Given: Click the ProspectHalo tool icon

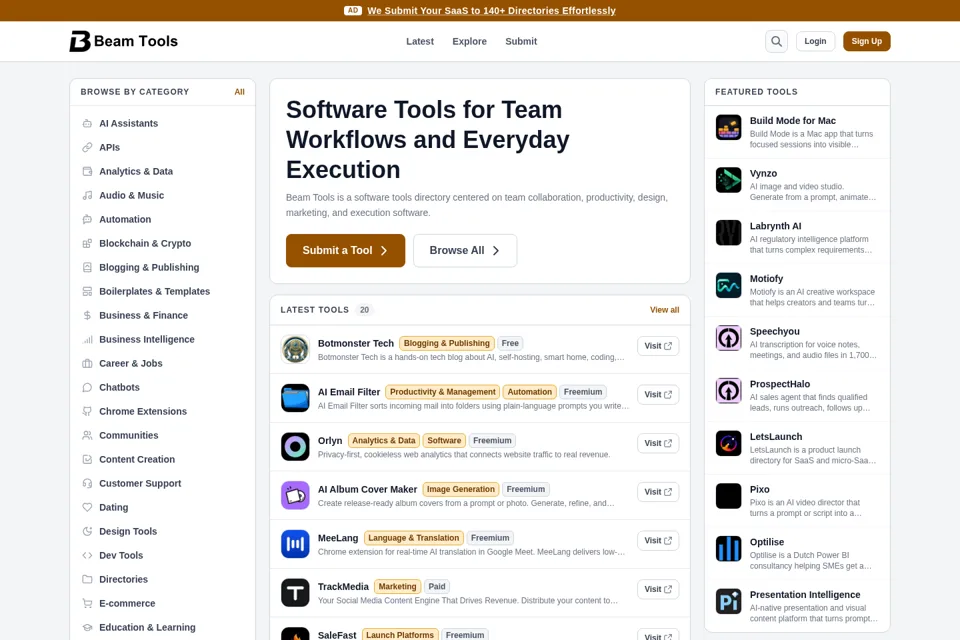Looking at the screenshot, I should [x=729, y=391].
